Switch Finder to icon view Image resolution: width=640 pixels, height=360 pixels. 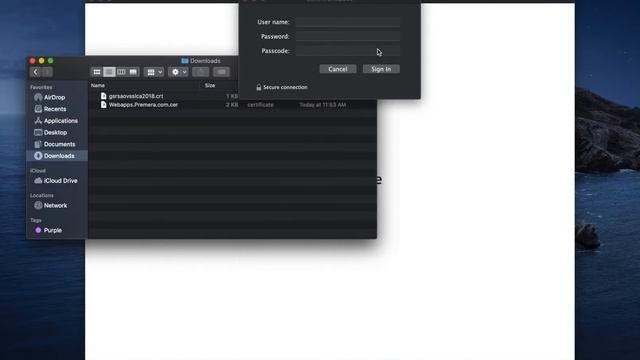coord(97,72)
